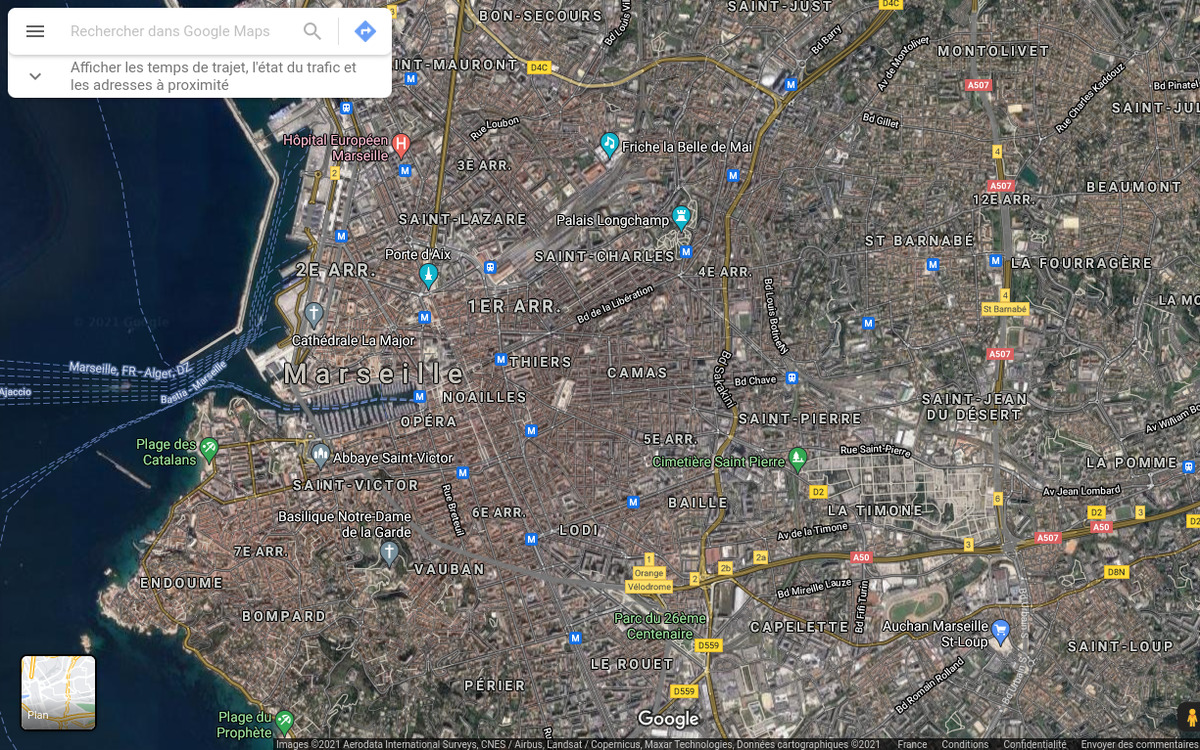This screenshot has height=750, width=1200.
Task: Click the Google Maps search field
Action: click(x=170, y=31)
